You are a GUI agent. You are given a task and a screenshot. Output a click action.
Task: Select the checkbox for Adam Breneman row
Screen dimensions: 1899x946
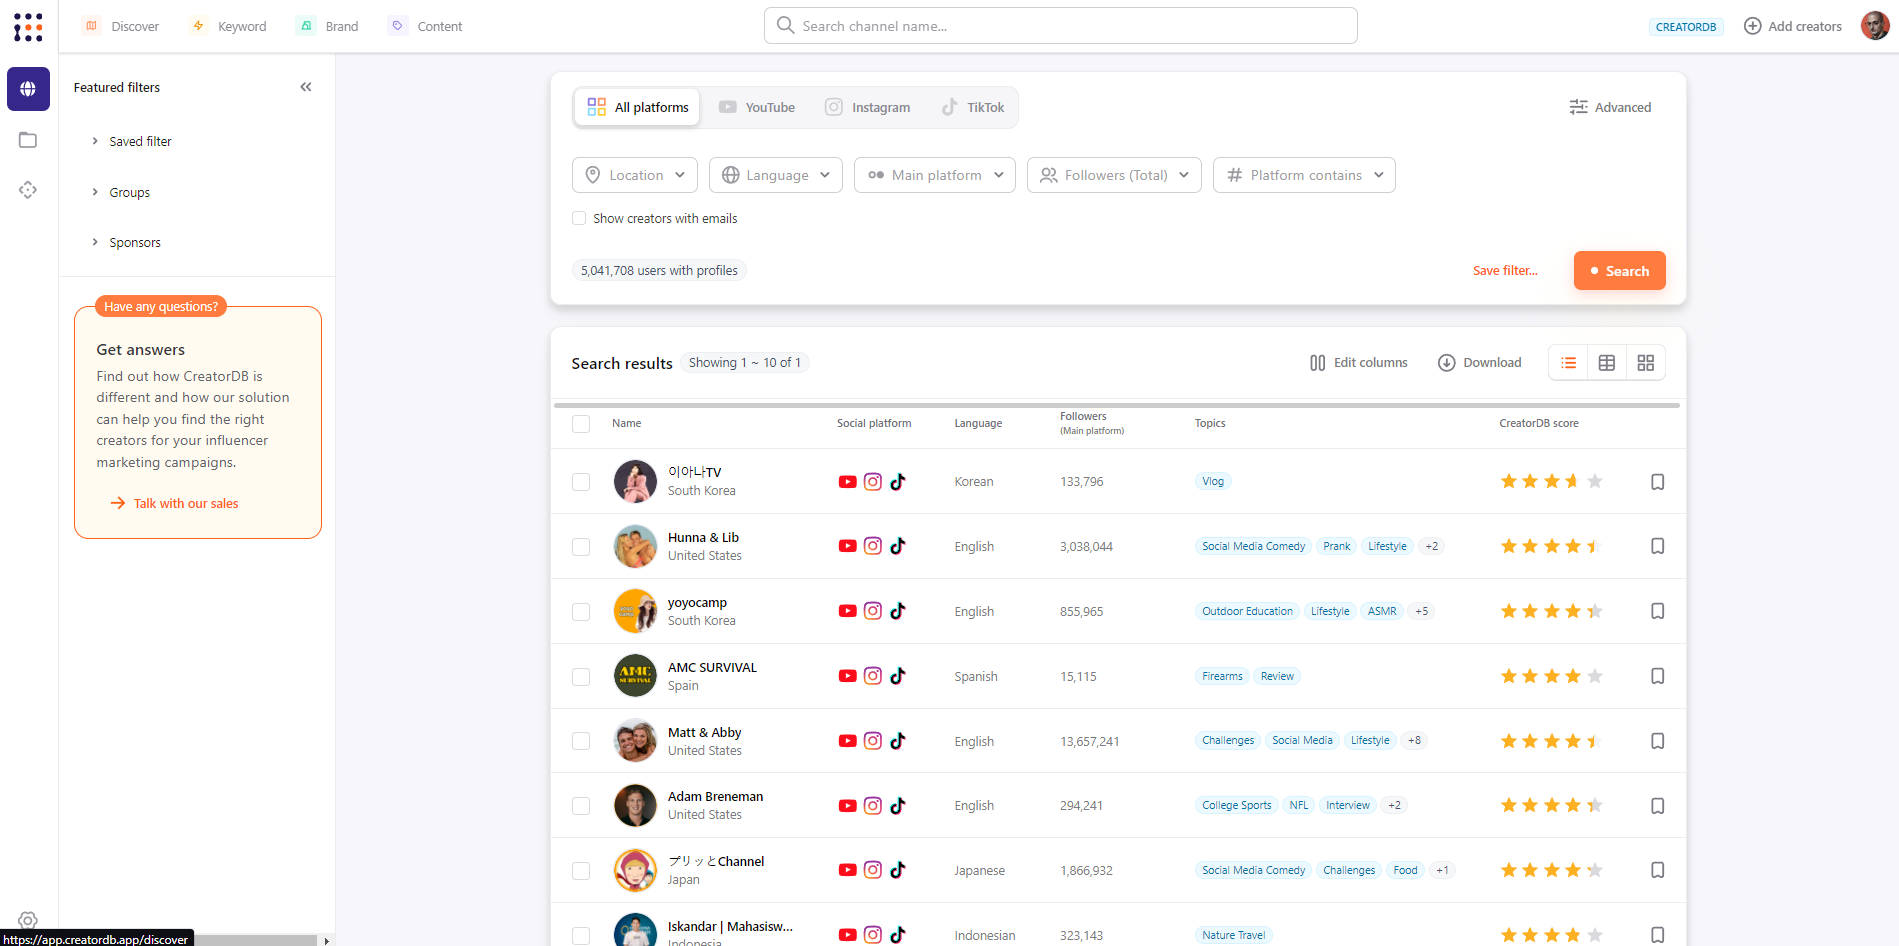[x=581, y=805]
